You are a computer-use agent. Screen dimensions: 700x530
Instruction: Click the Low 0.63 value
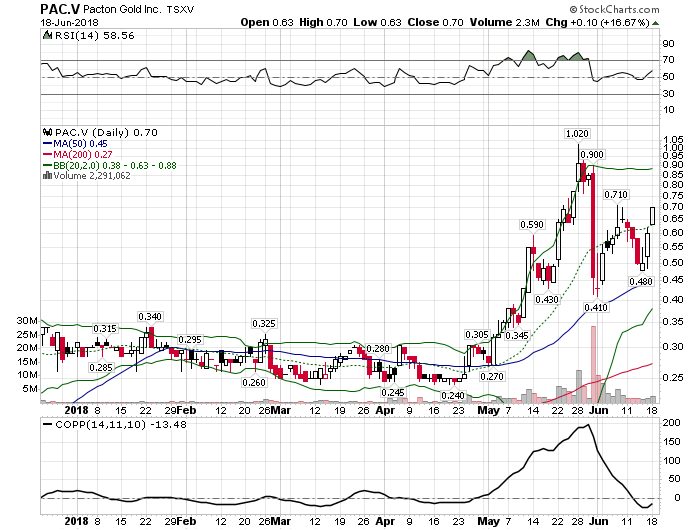pos(378,22)
